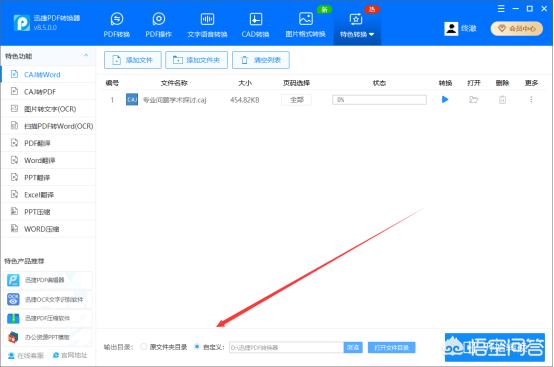The width and height of the screenshot is (554, 367).
Task: Open the output folder icon in file row
Action: pos(473,100)
